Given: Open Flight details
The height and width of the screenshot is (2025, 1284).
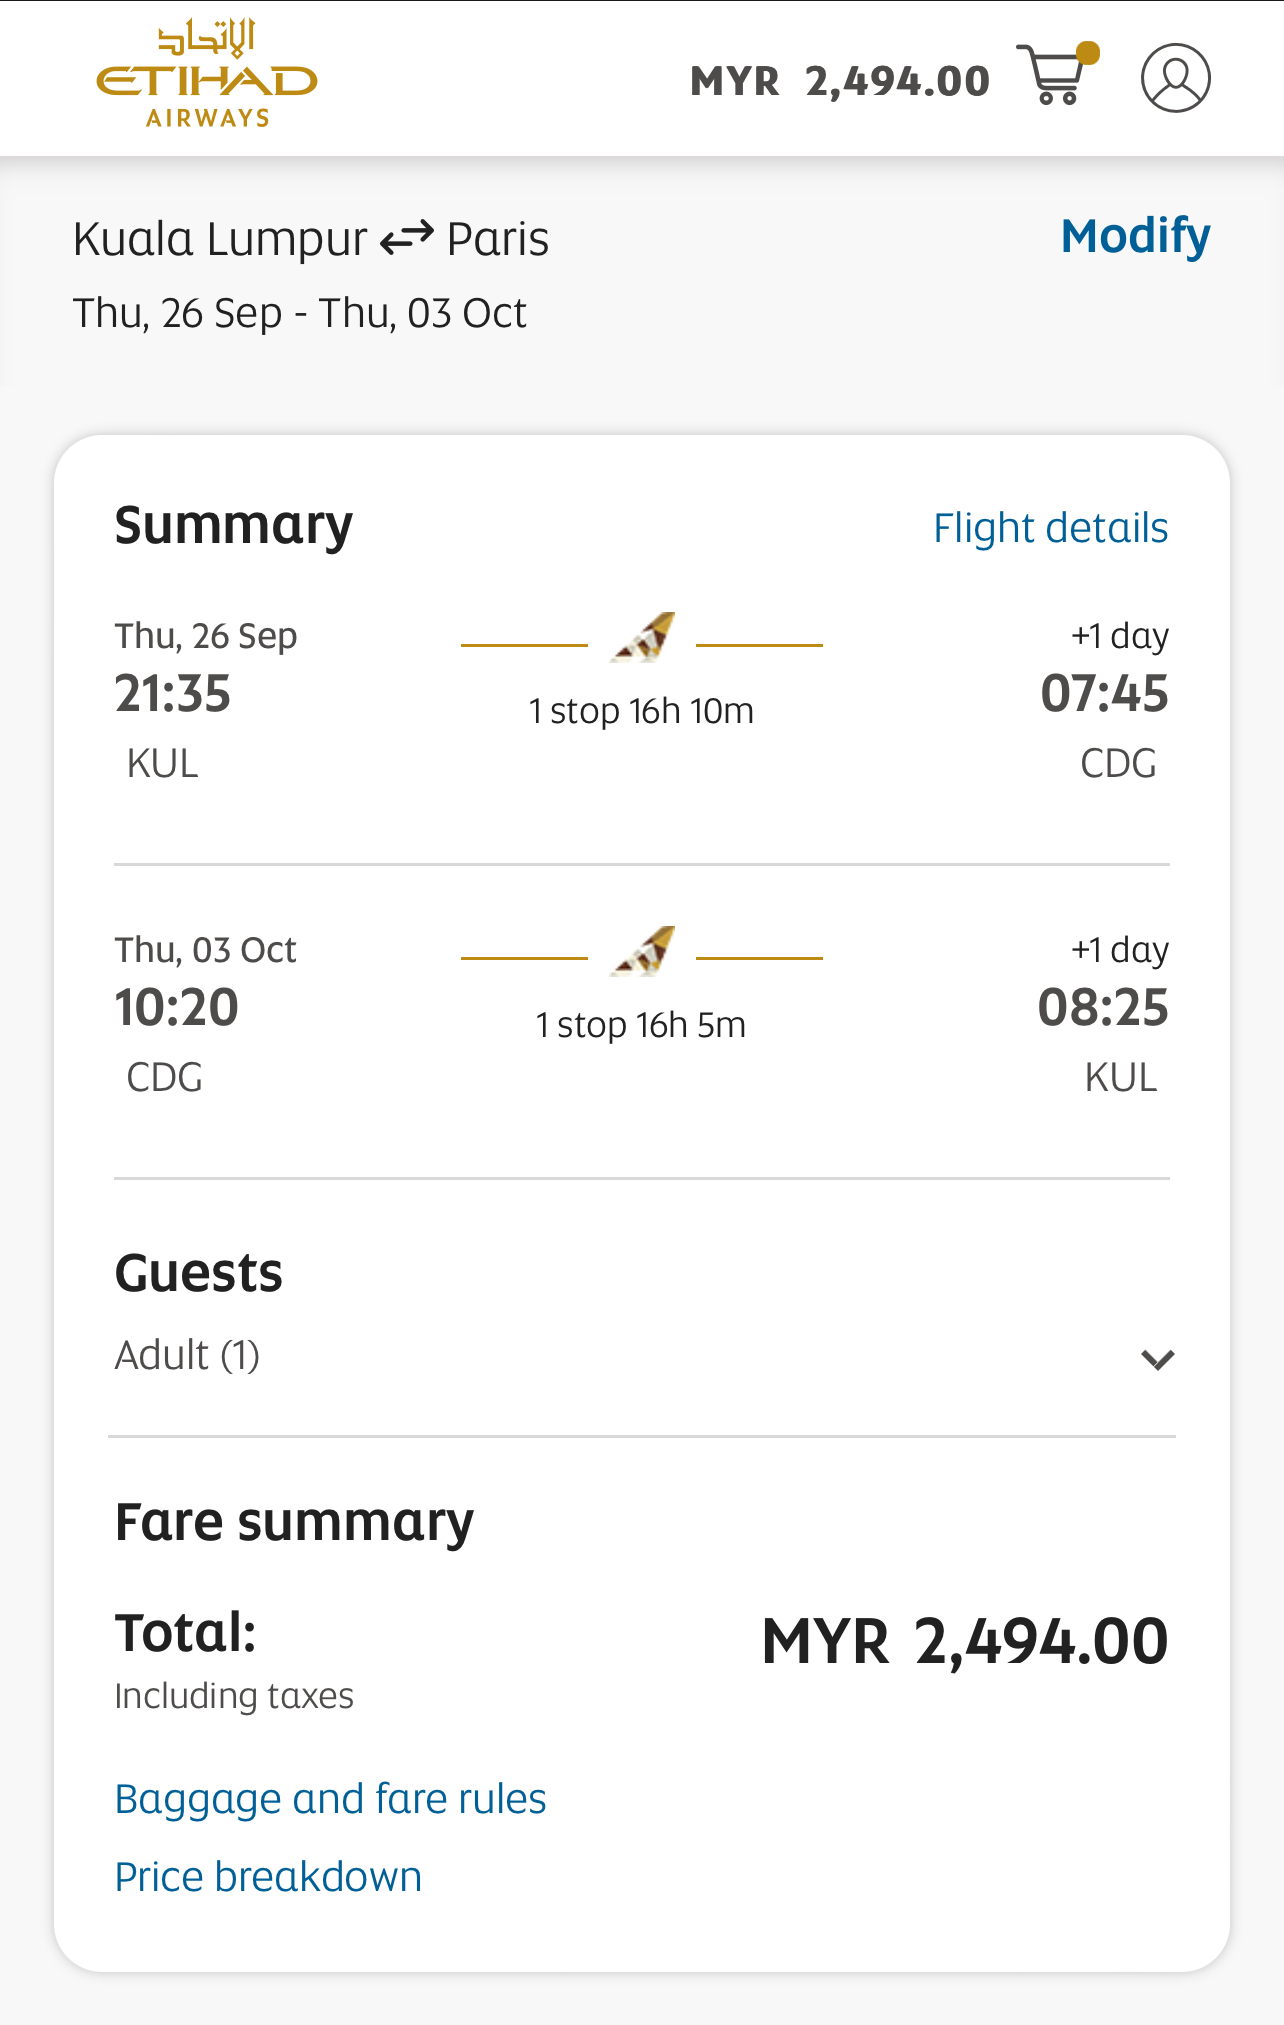Looking at the screenshot, I should click(1050, 528).
